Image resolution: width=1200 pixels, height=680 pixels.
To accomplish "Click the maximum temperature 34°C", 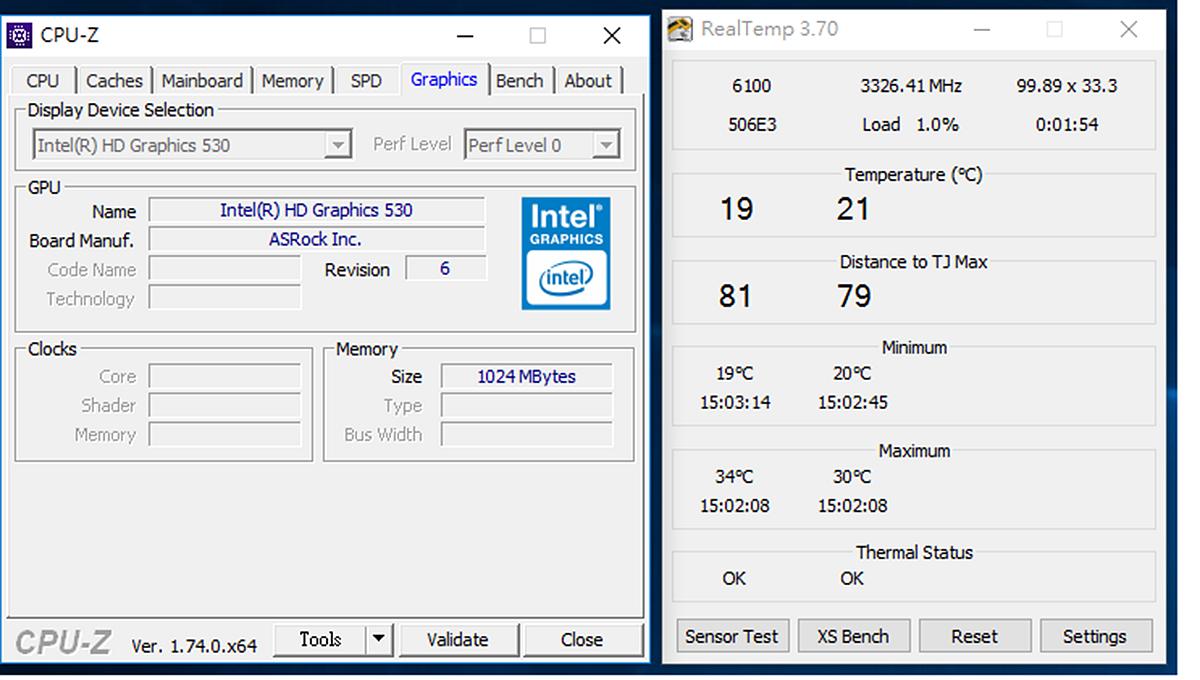I will [735, 477].
